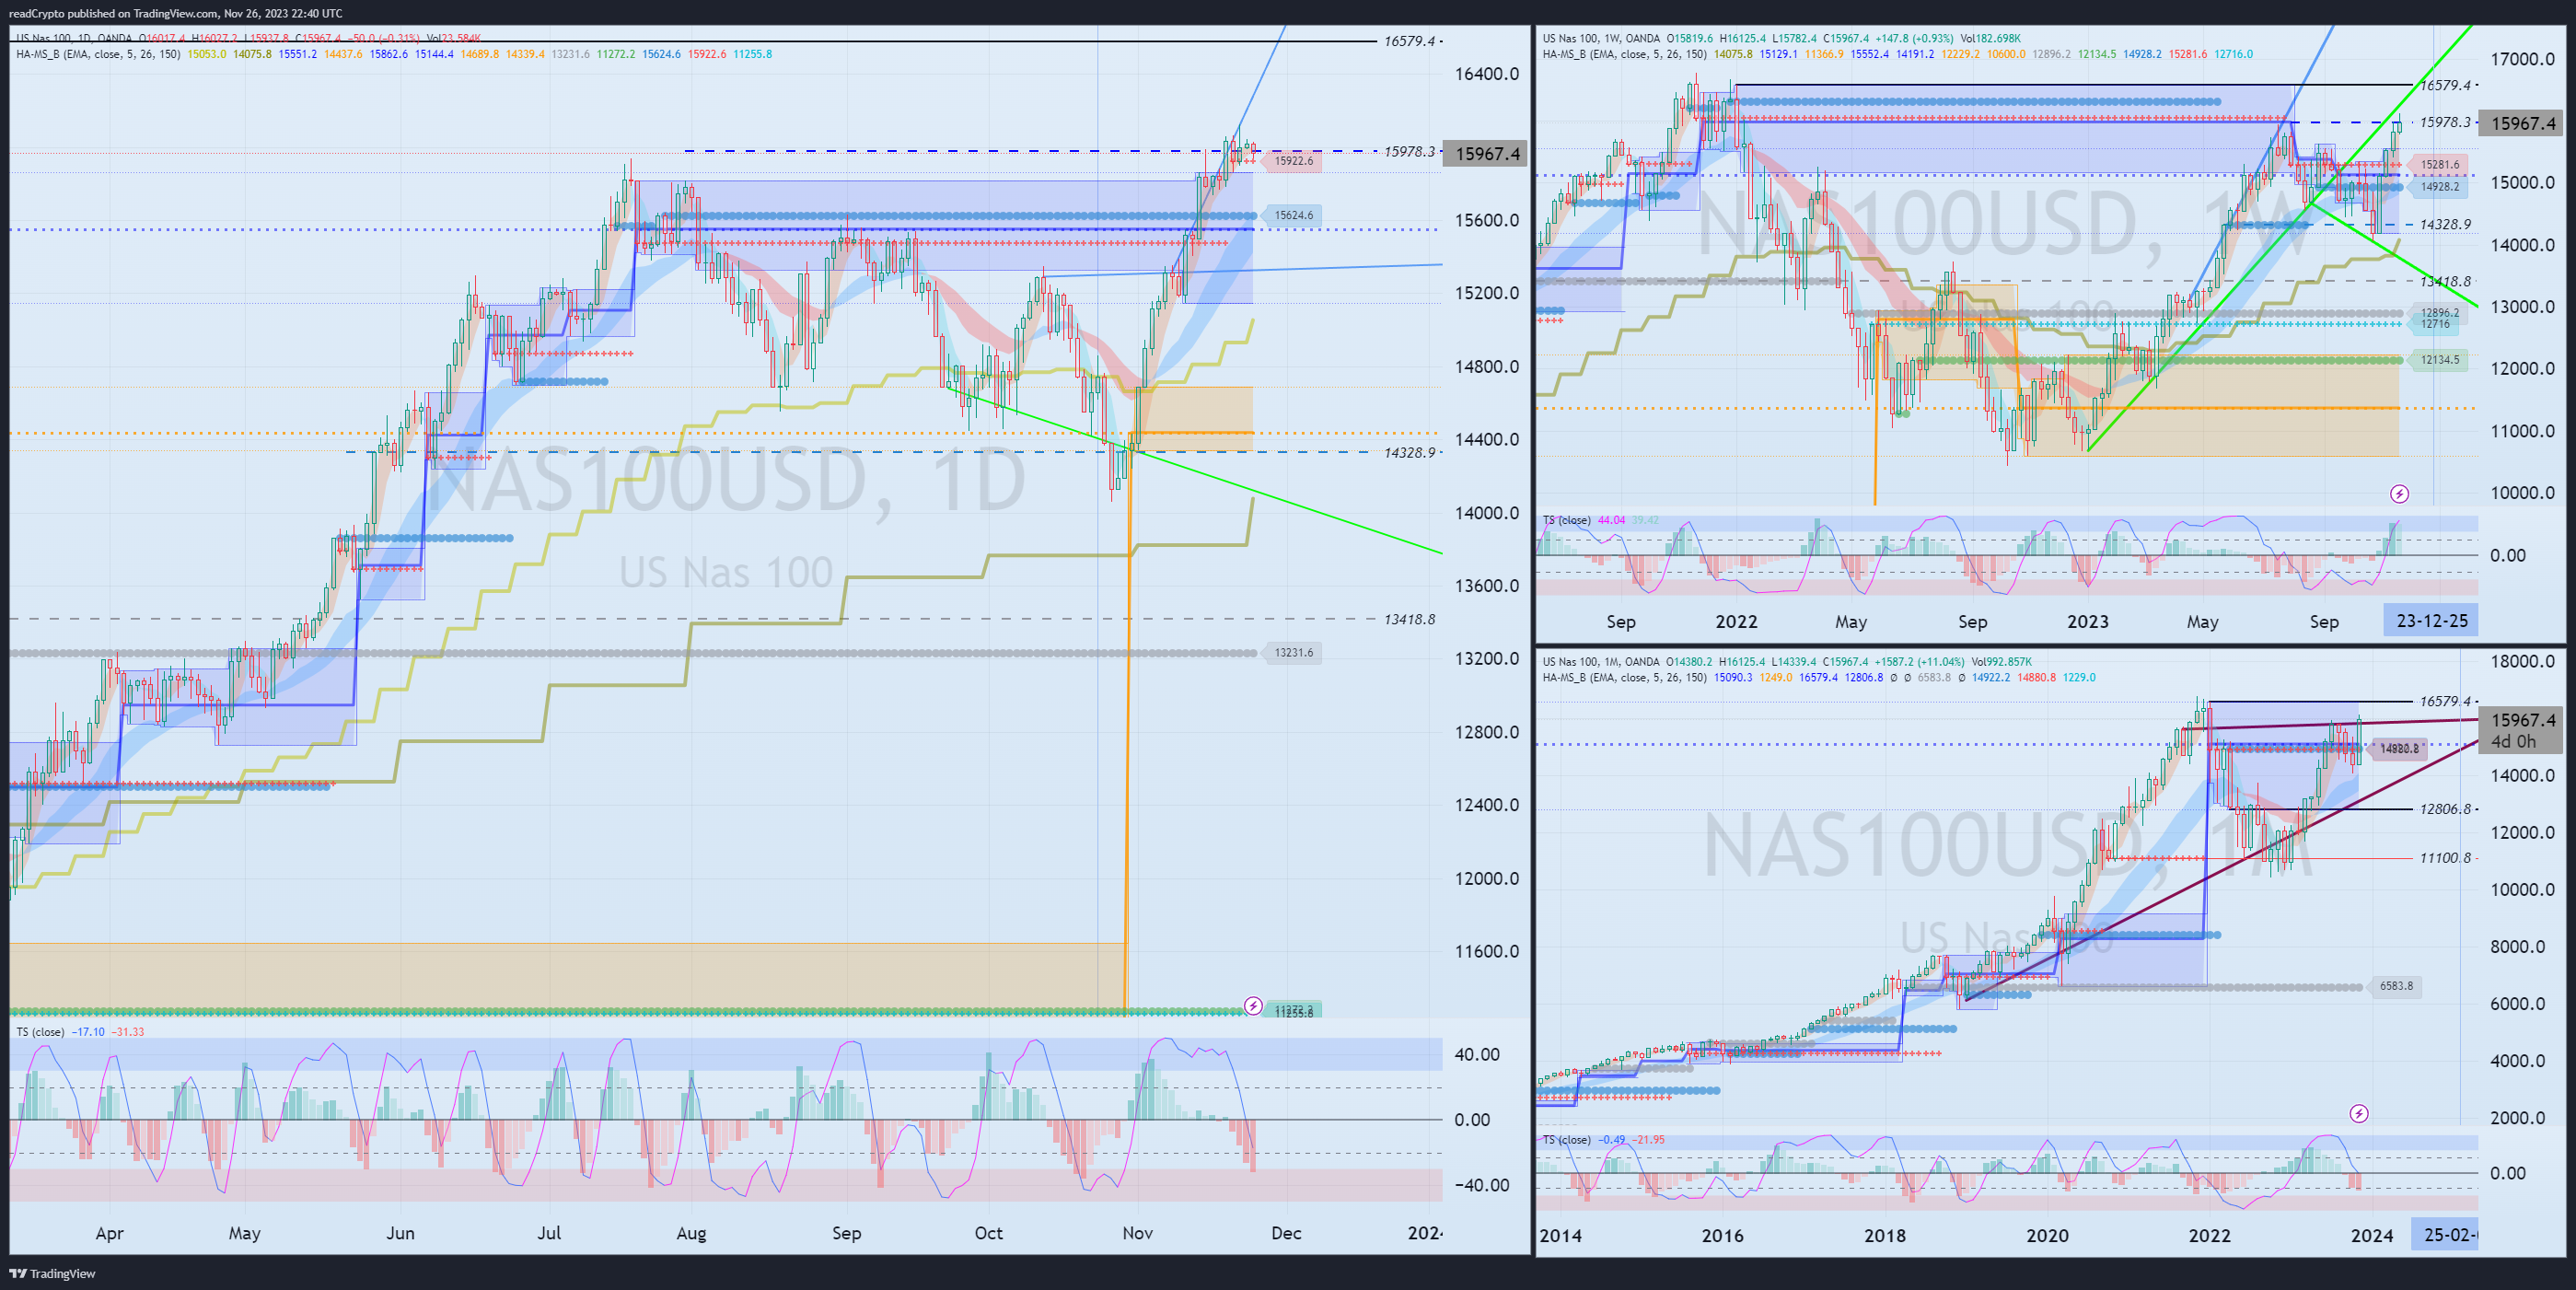2576x1290 pixels.
Task: Click the 'TS (close)' legend on monthly chart
Action: coord(1567,1139)
